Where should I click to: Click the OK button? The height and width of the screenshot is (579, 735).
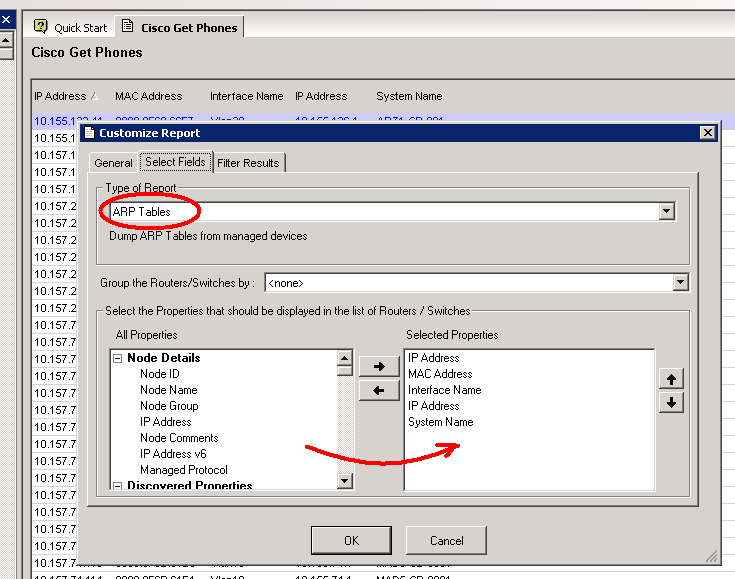click(x=351, y=541)
